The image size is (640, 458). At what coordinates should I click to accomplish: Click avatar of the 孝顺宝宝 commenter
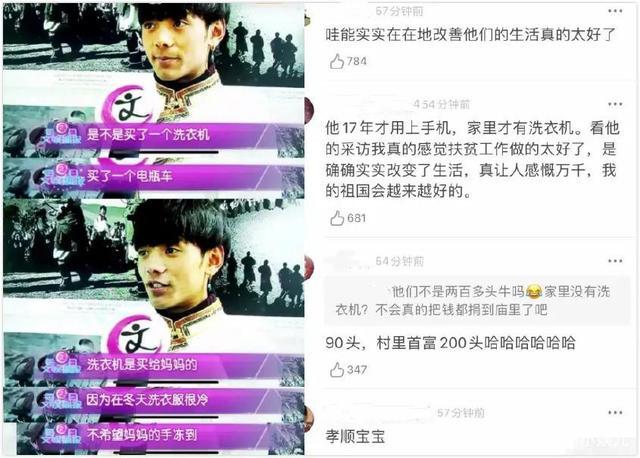pos(309,419)
